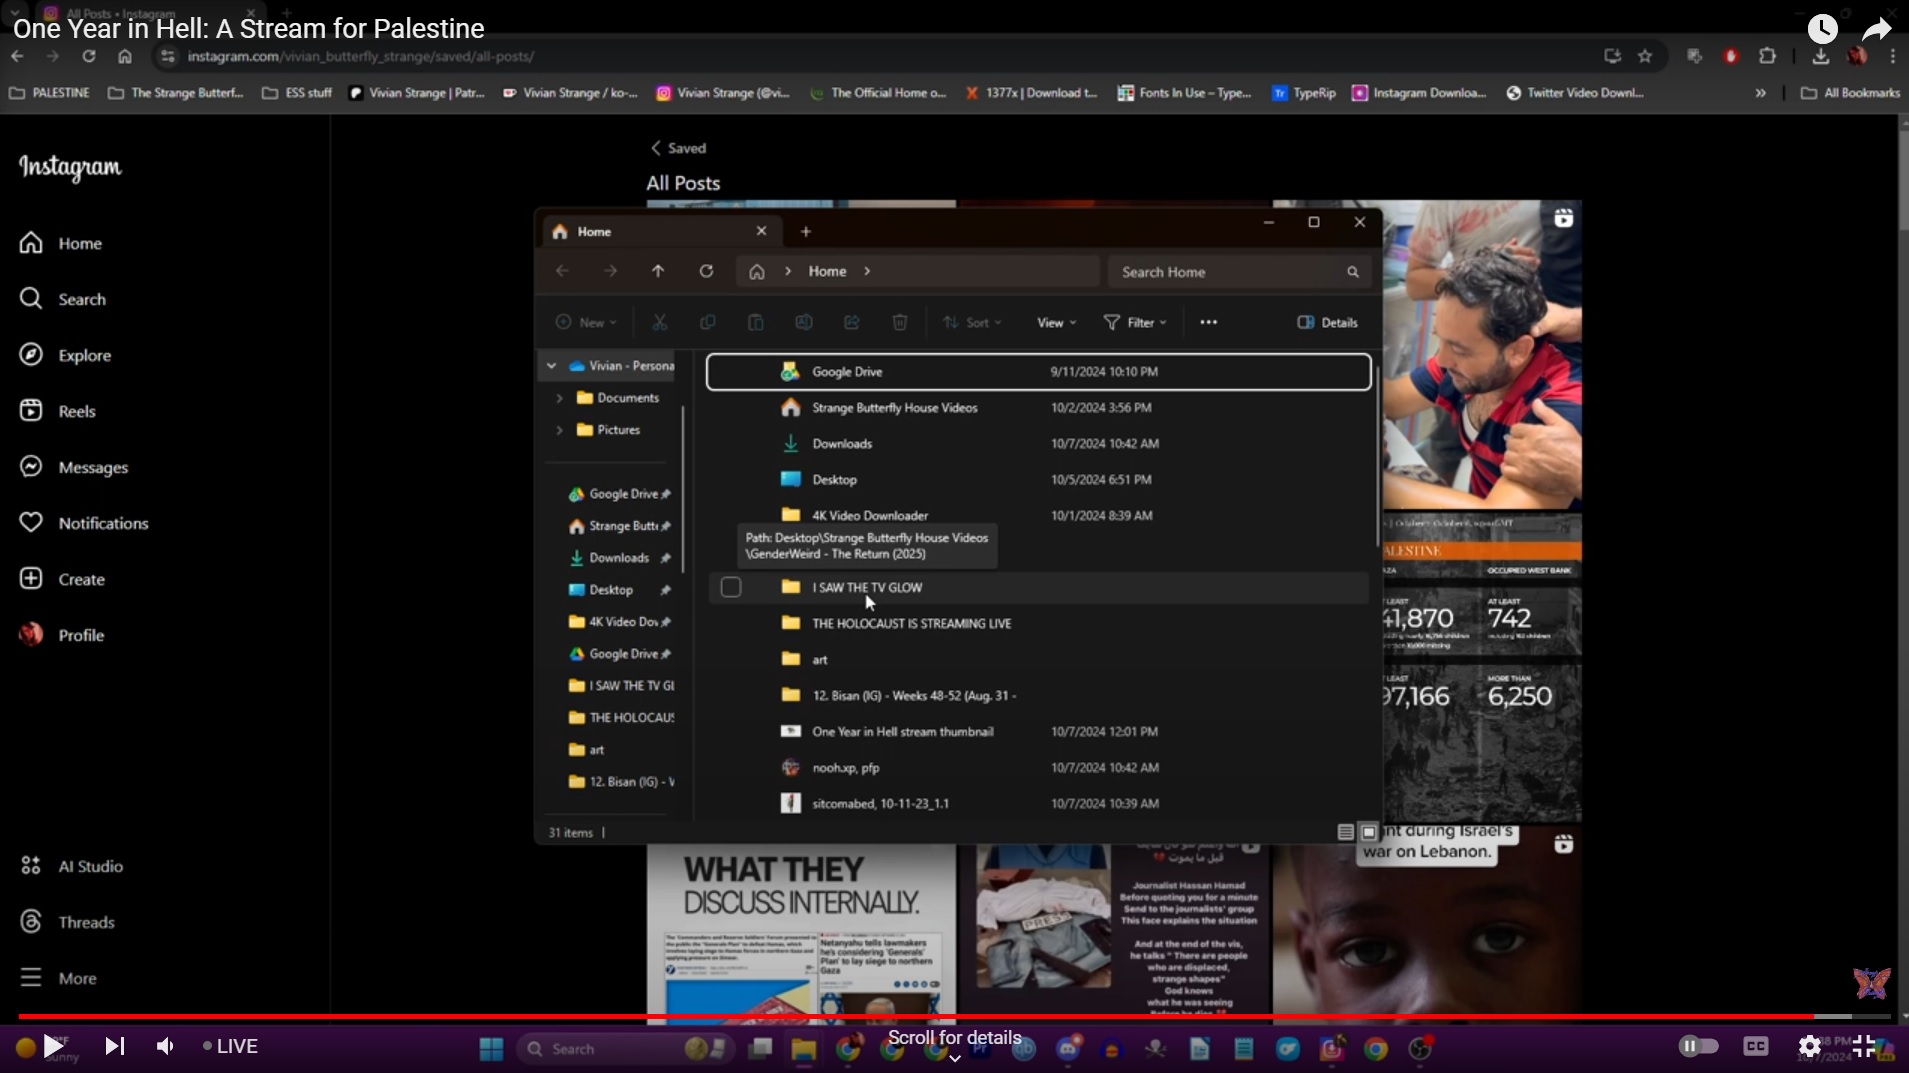1909x1073 pixels.
Task: Open Instagram Home in sidebar
Action: 61,243
